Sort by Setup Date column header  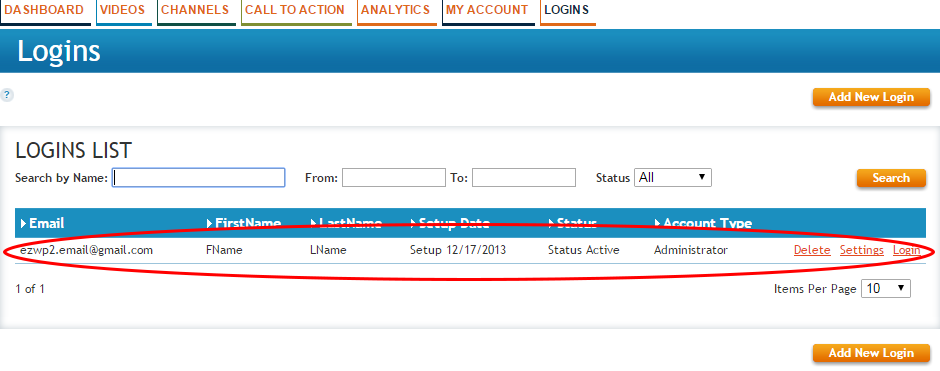[x=450, y=224]
